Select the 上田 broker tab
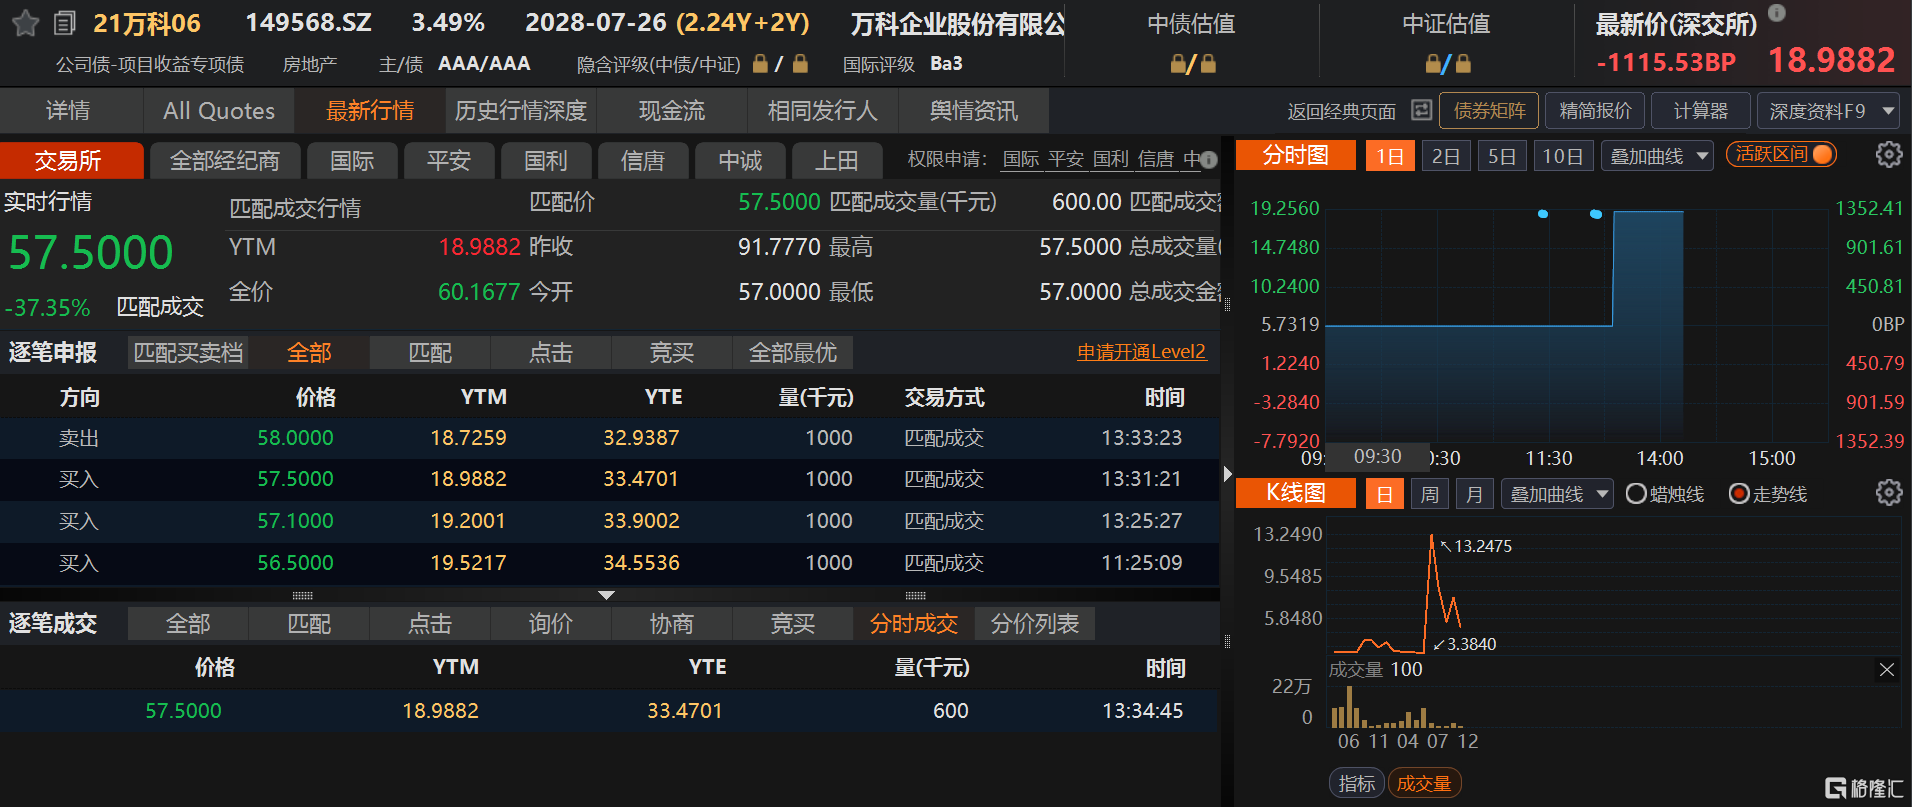The image size is (1912, 807). (x=837, y=161)
